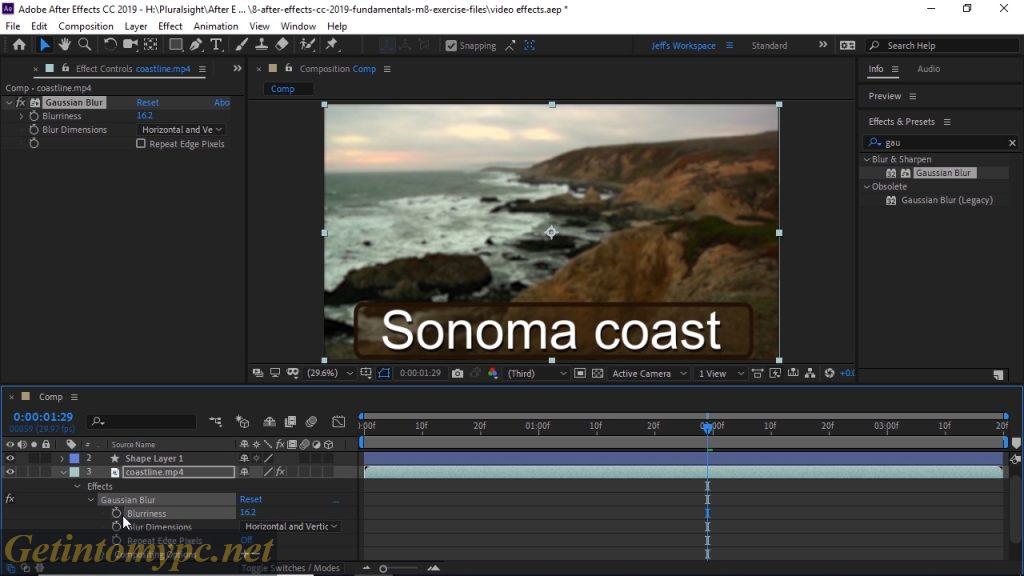This screenshot has width=1024, height=576.
Task: Select the Roto Brush tool
Action: click(x=307, y=44)
